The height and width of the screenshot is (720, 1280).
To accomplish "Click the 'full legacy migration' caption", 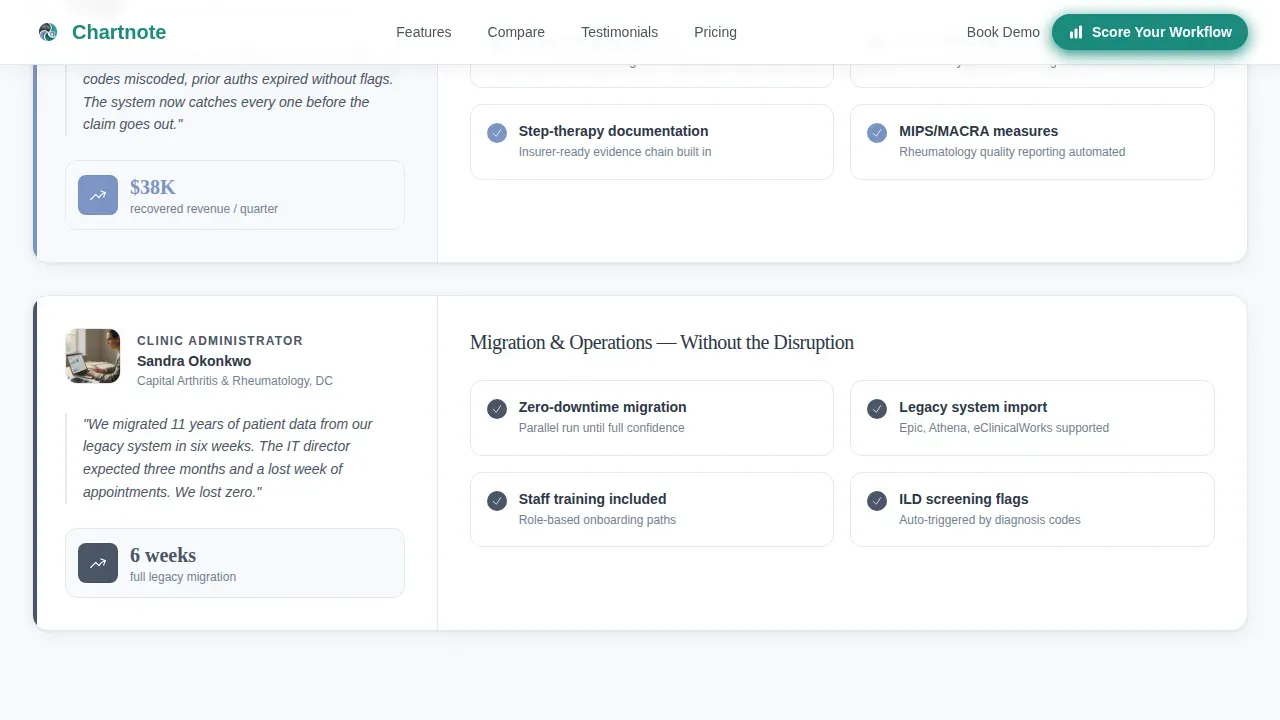I will 183,577.
